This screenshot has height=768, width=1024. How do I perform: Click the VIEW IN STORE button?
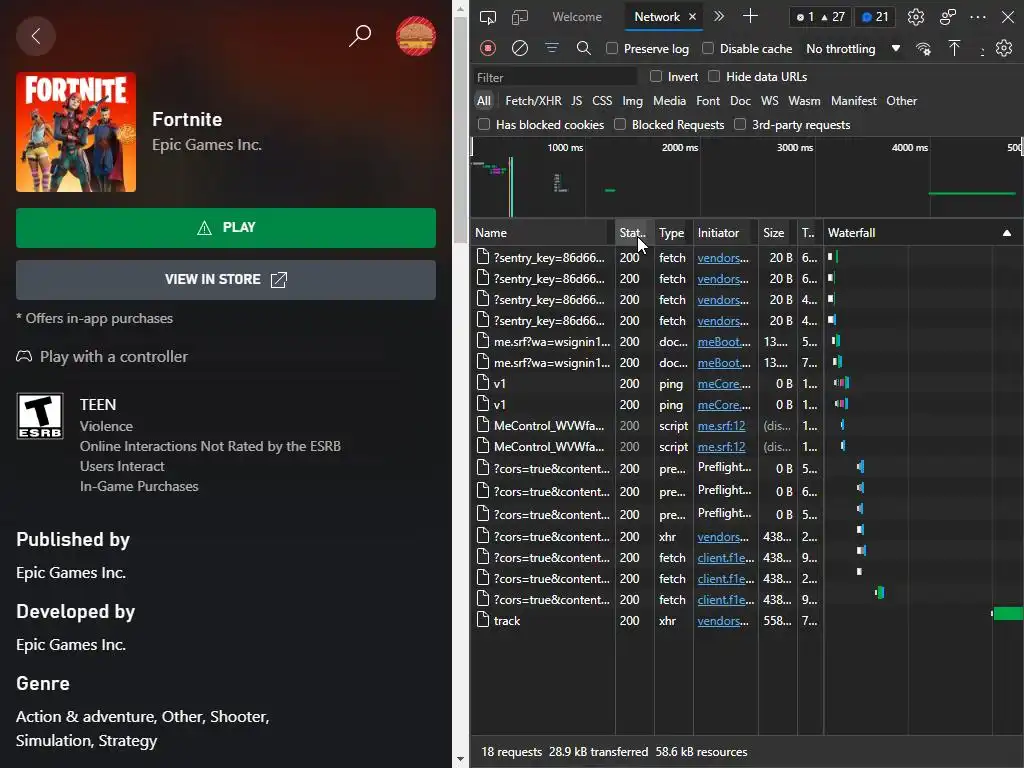pyautogui.click(x=226, y=280)
